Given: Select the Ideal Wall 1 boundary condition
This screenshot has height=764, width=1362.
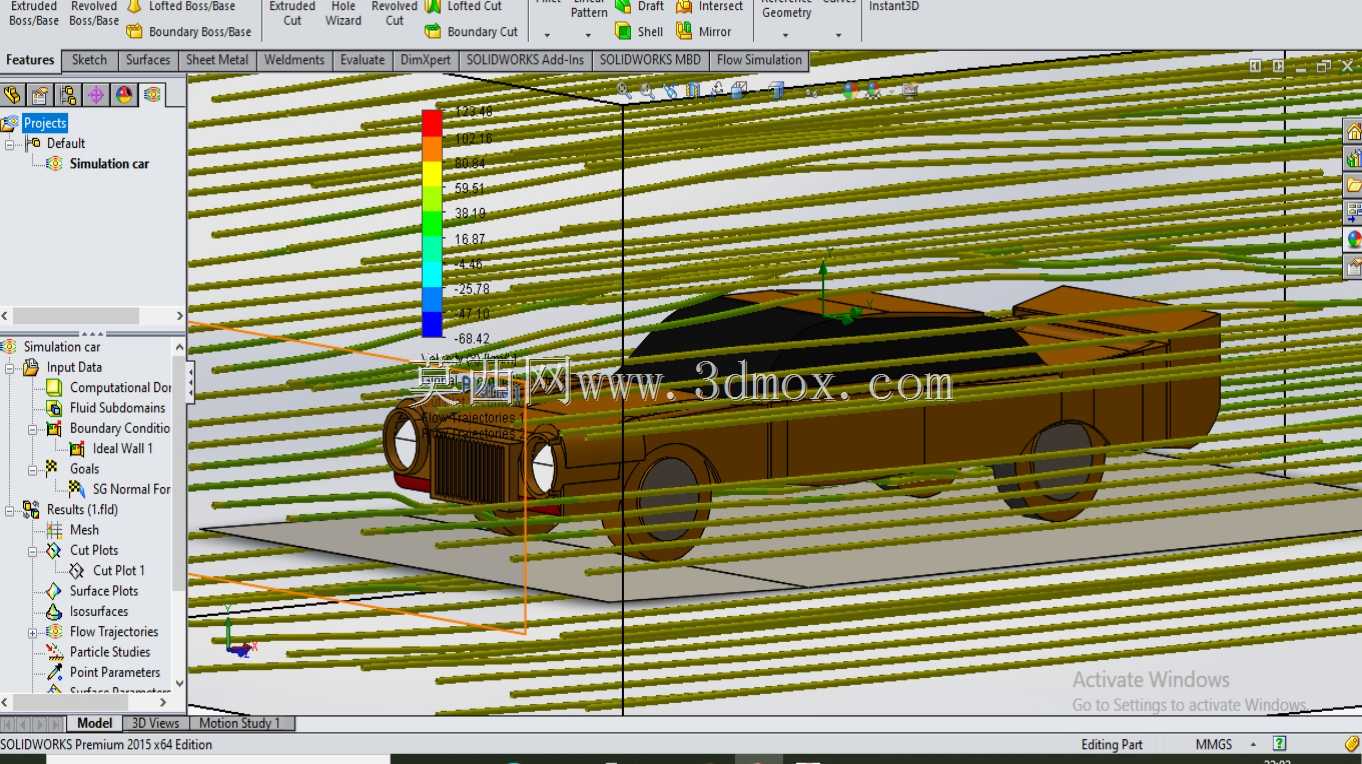Looking at the screenshot, I should 111,449.
